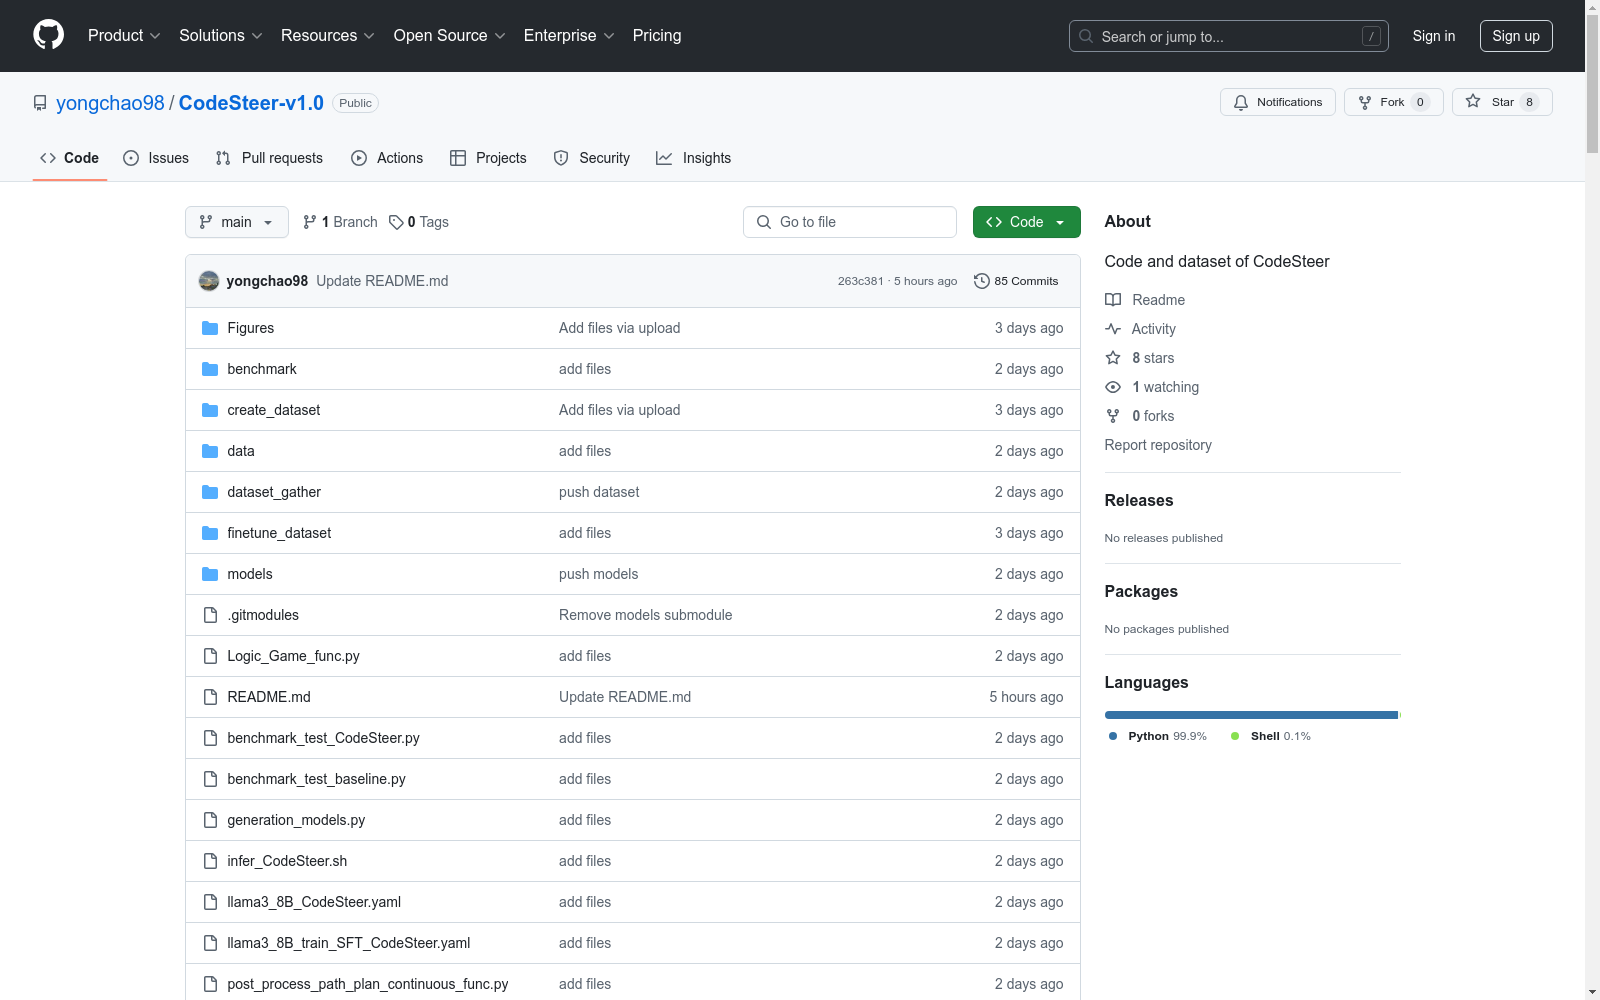1600x1000 pixels.
Task: Click the Sign up button
Action: [1516, 36]
